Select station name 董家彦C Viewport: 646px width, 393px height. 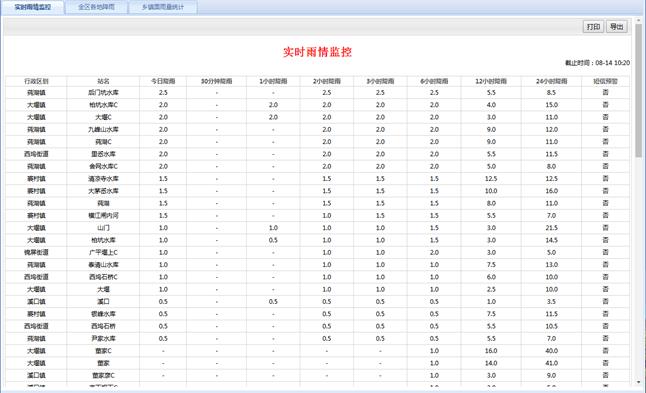coord(103,375)
